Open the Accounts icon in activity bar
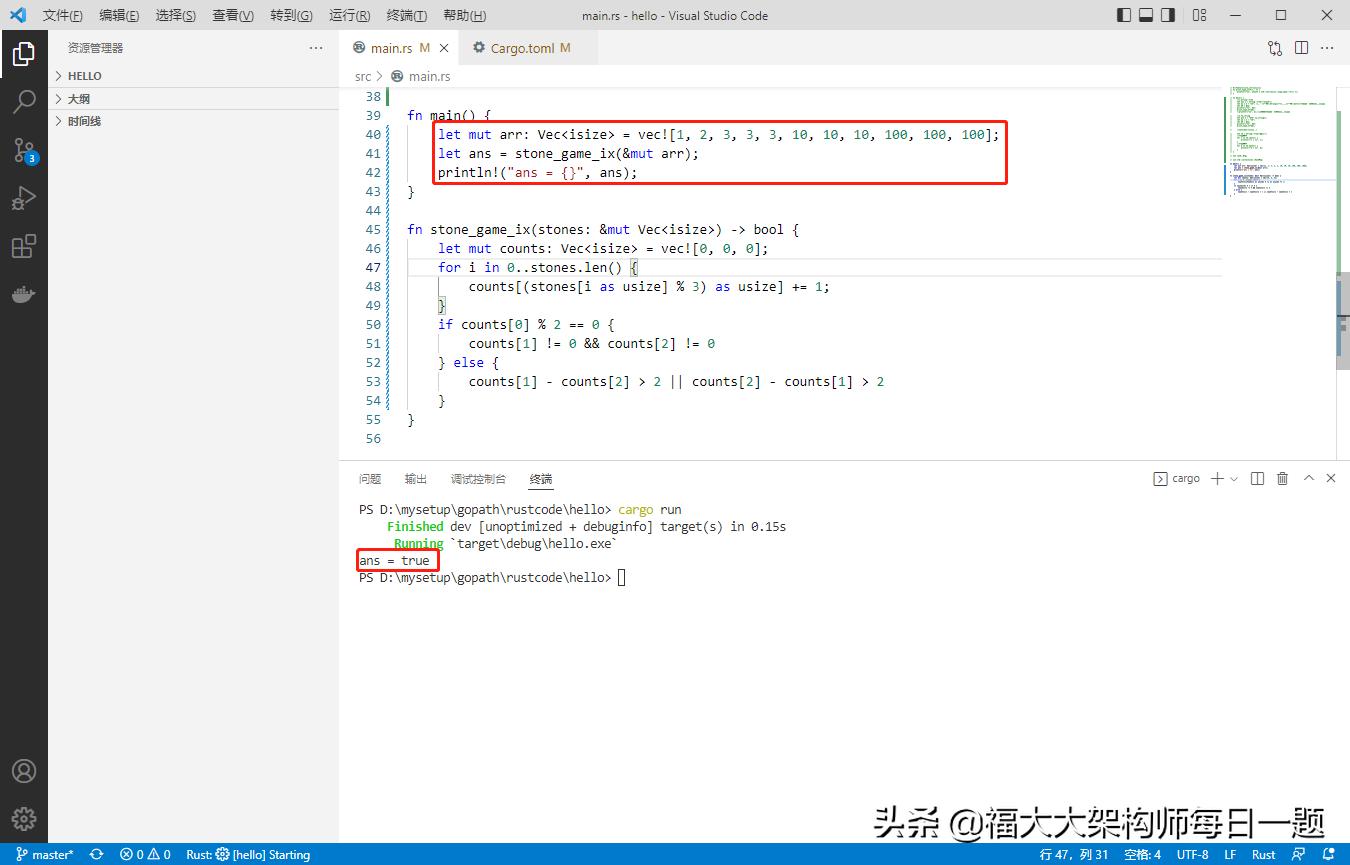The width and height of the screenshot is (1350, 865). pyautogui.click(x=25, y=769)
